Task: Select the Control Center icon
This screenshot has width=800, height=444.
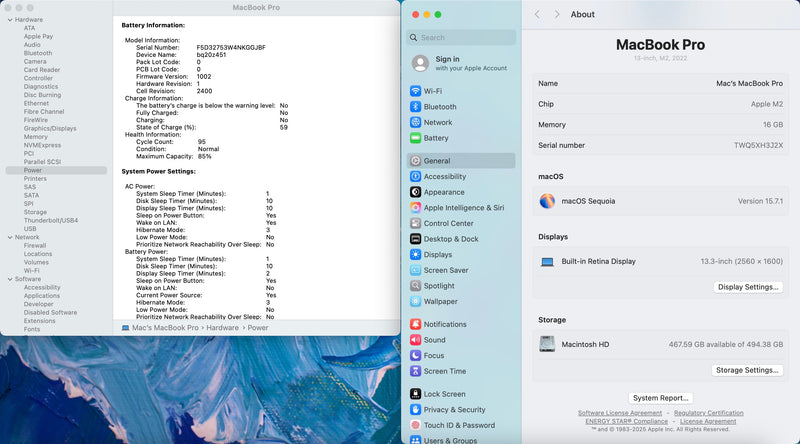Action: pos(415,223)
